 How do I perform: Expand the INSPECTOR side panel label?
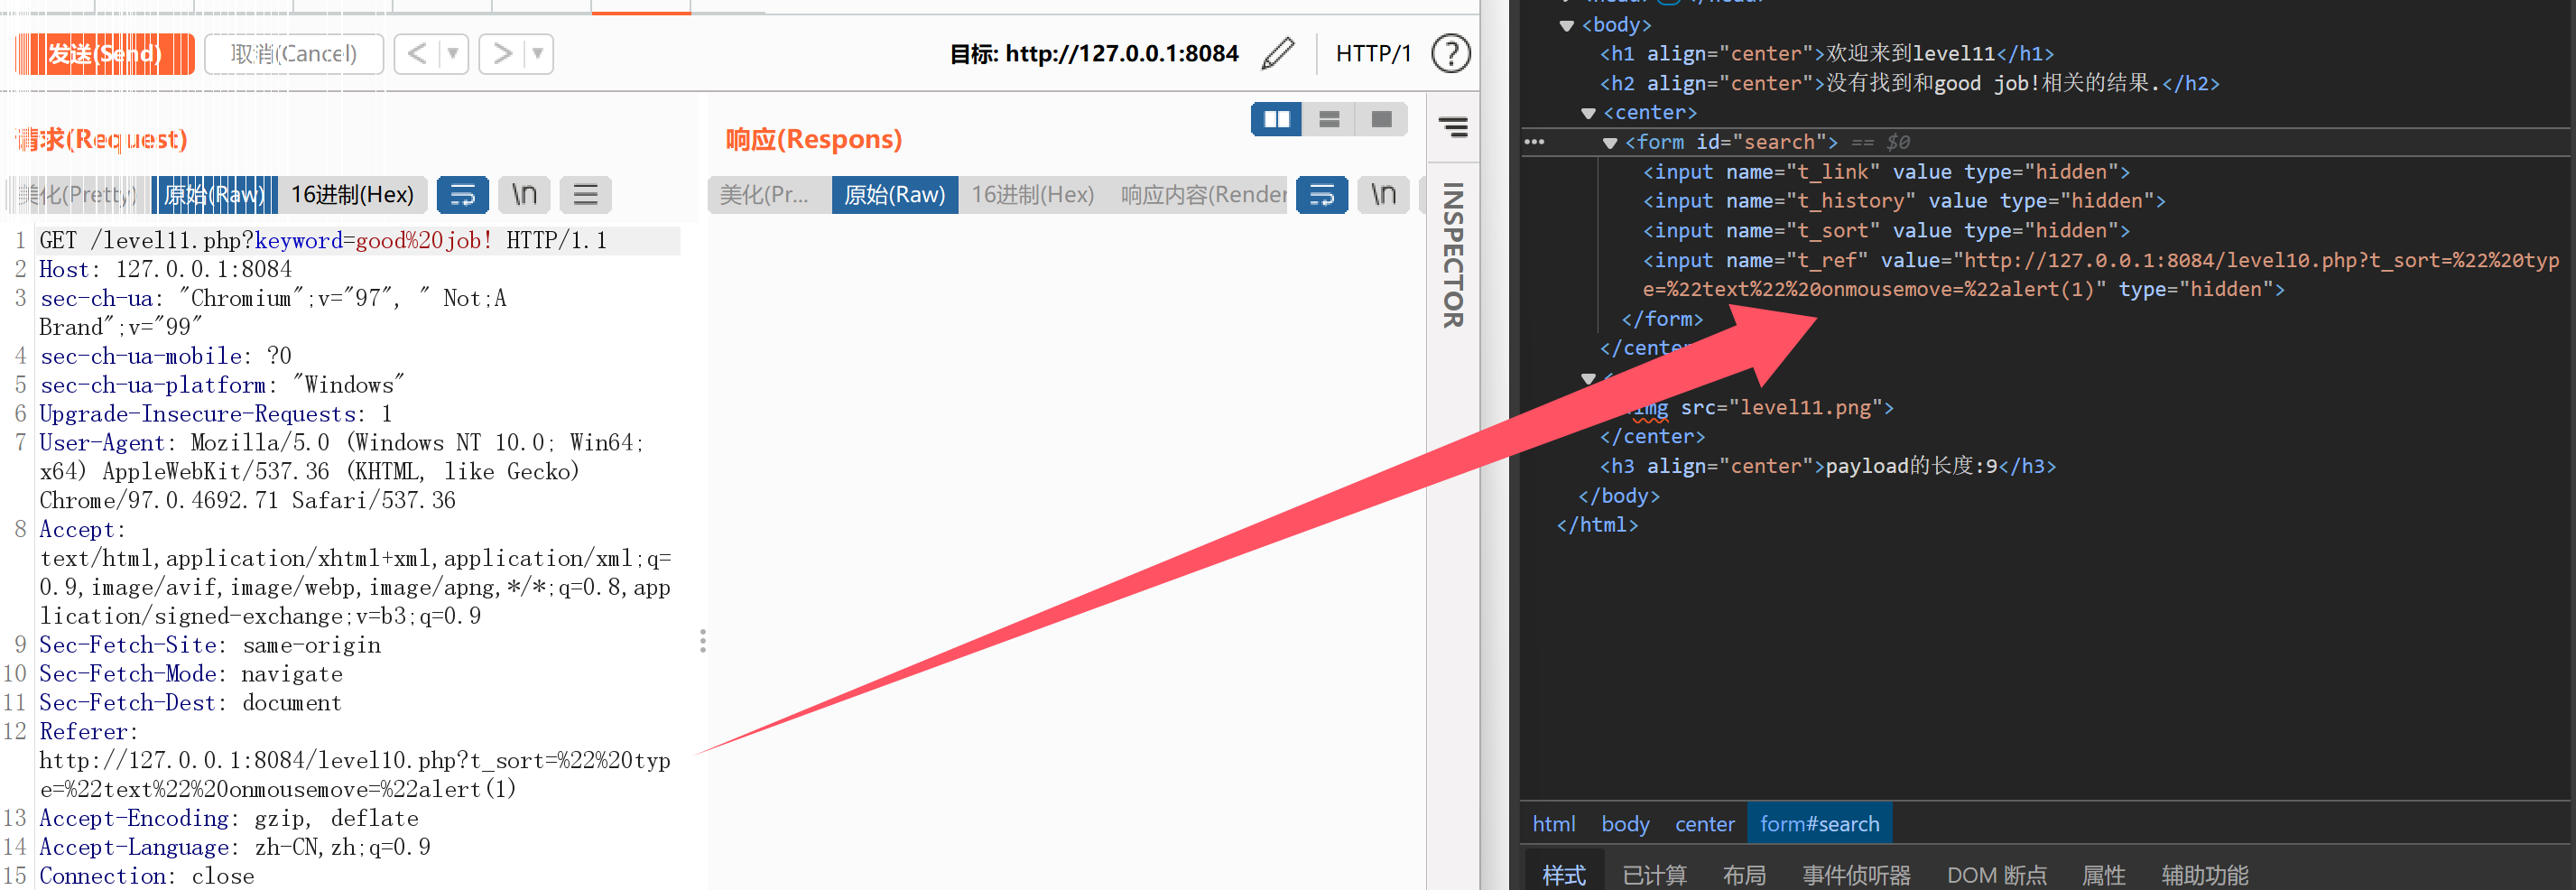(1453, 255)
